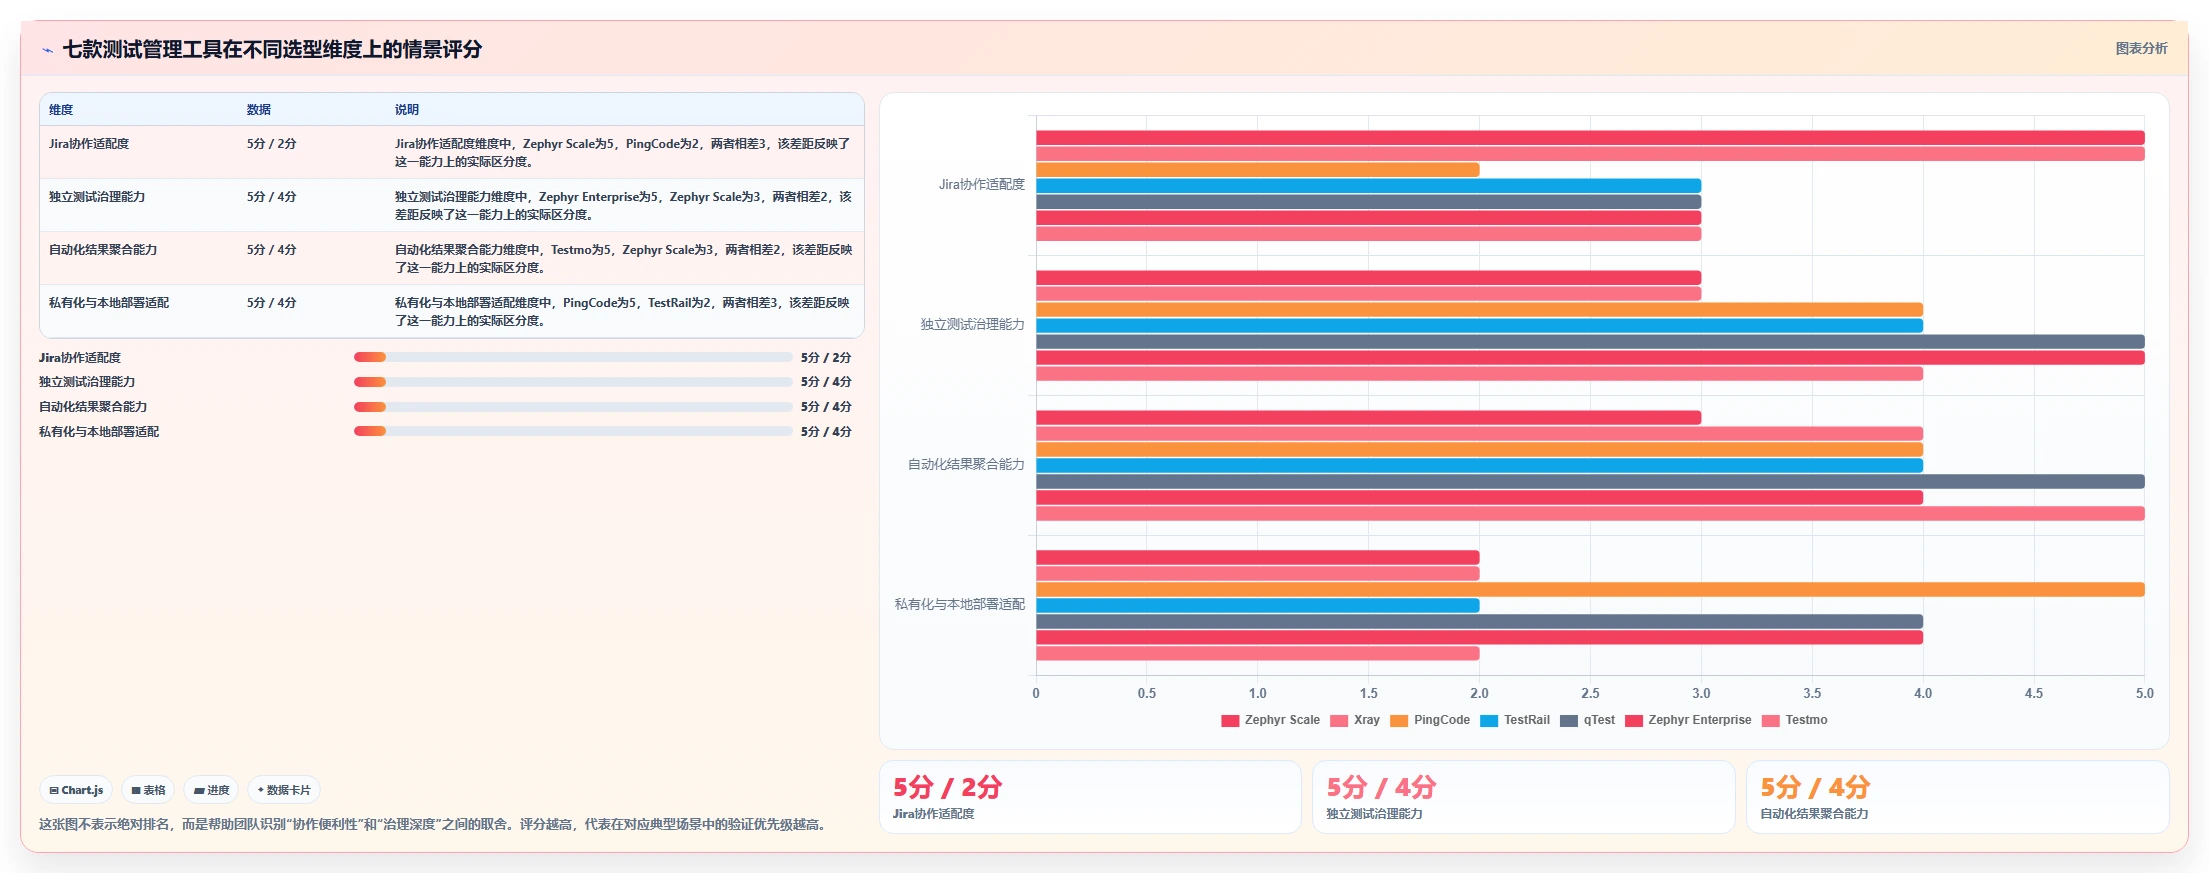Screen dimensions: 2209x873
Task: Click the gray qTest bar in 自动化结果聚合能力 group
Action: point(1590,482)
